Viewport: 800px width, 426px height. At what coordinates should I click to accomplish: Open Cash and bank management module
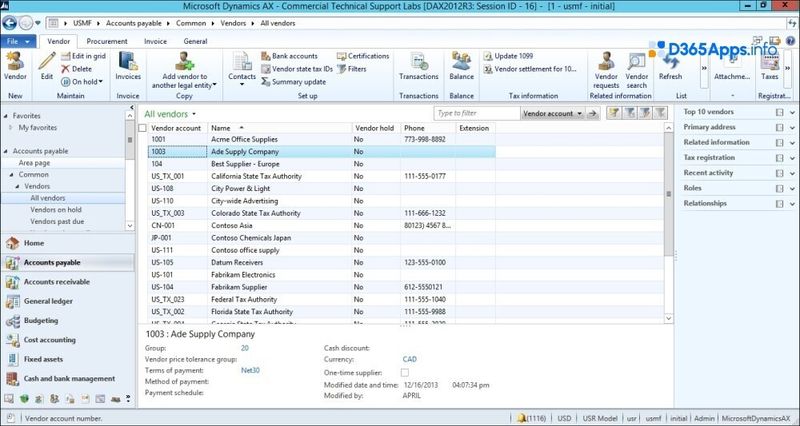pos(68,379)
